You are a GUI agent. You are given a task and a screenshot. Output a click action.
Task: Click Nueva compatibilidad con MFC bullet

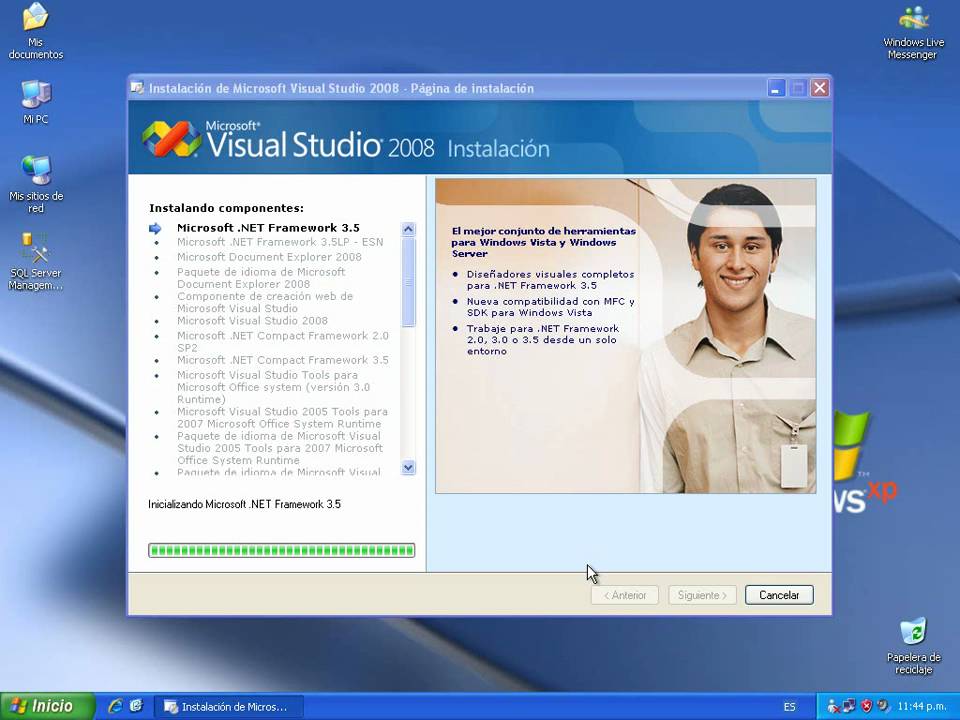point(550,307)
